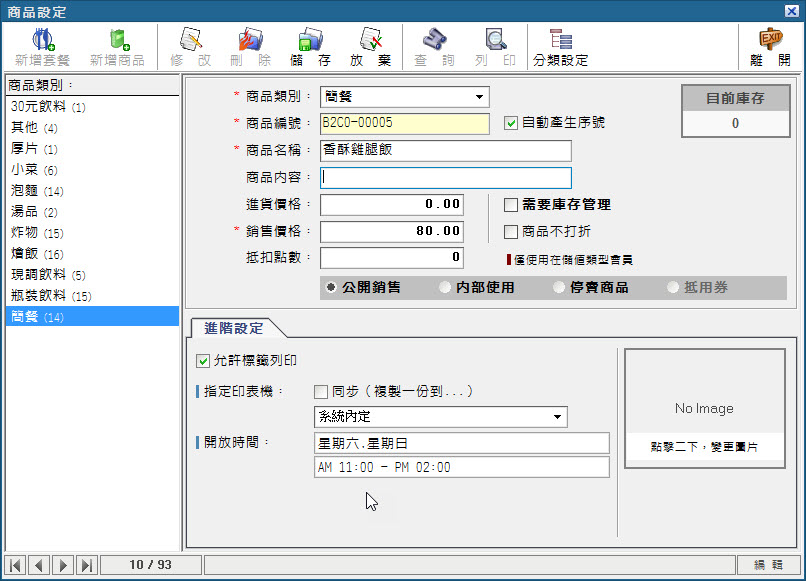The height and width of the screenshot is (581, 806).
Task: Go to the first record
Action: [16, 566]
